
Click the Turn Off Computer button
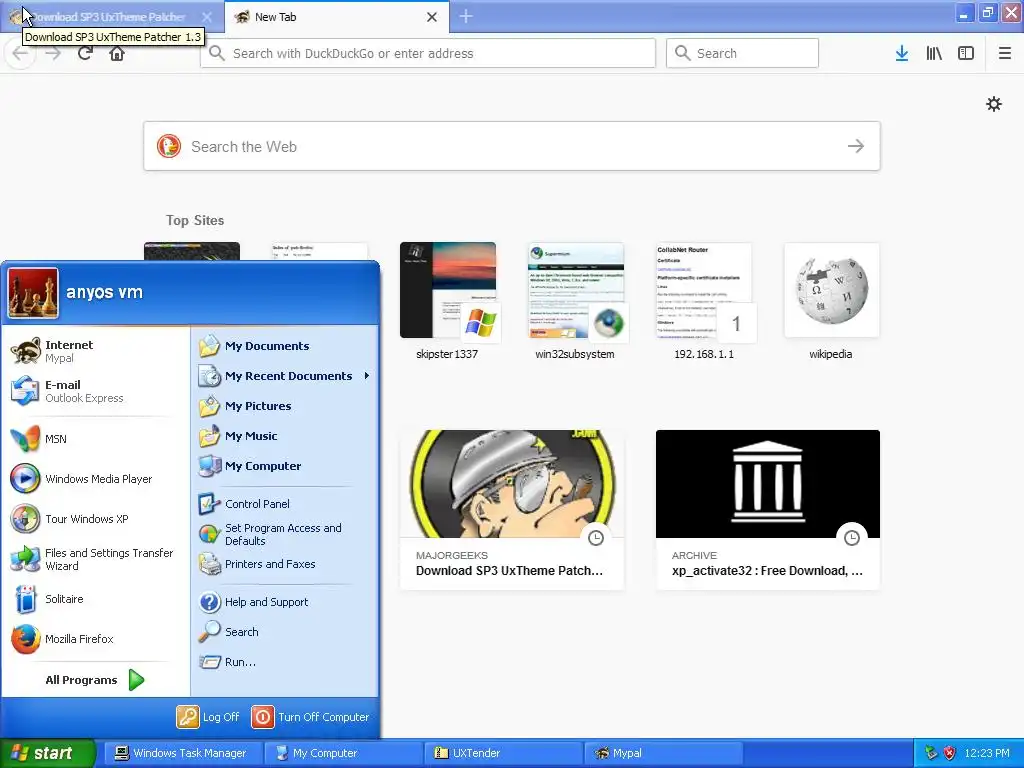(310, 717)
